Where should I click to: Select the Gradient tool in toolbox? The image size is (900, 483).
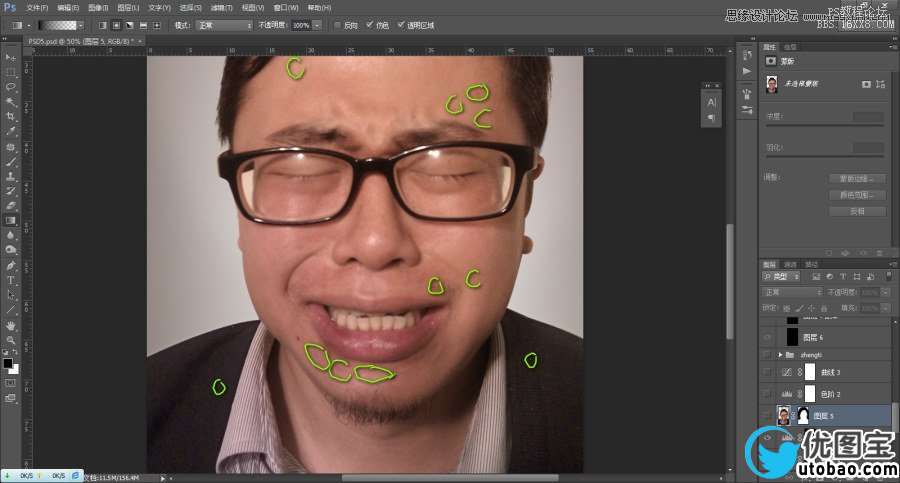[x=10, y=221]
